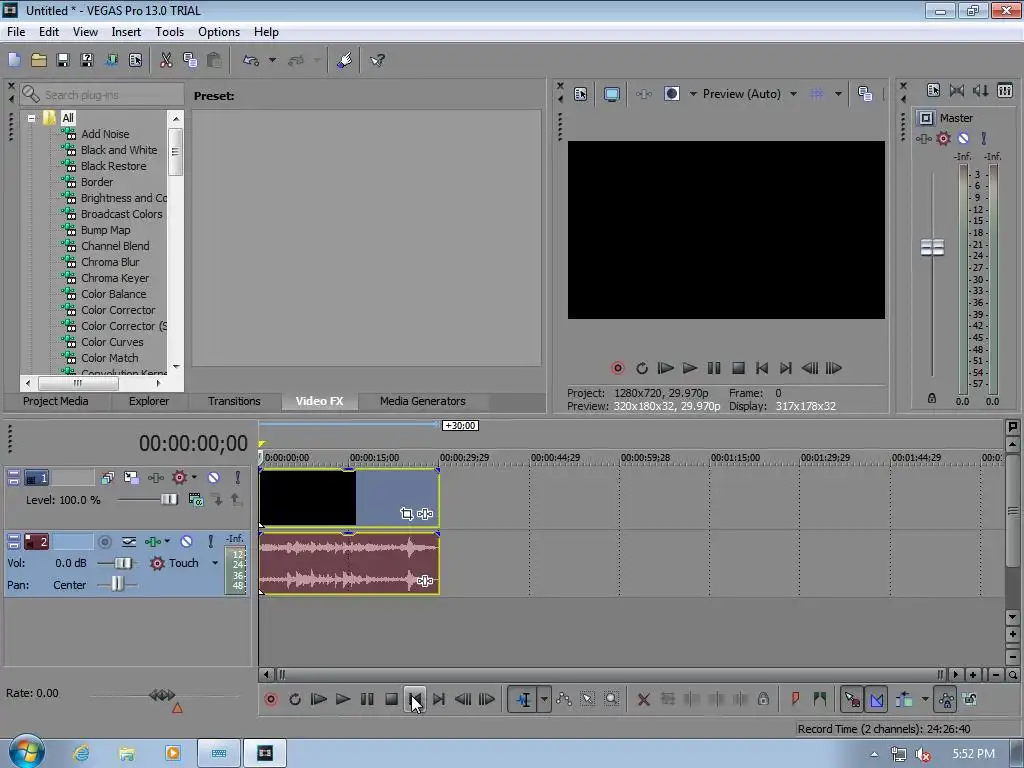Image resolution: width=1024 pixels, height=768 pixels.
Task: Open the What's This help icon
Action: 377,60
